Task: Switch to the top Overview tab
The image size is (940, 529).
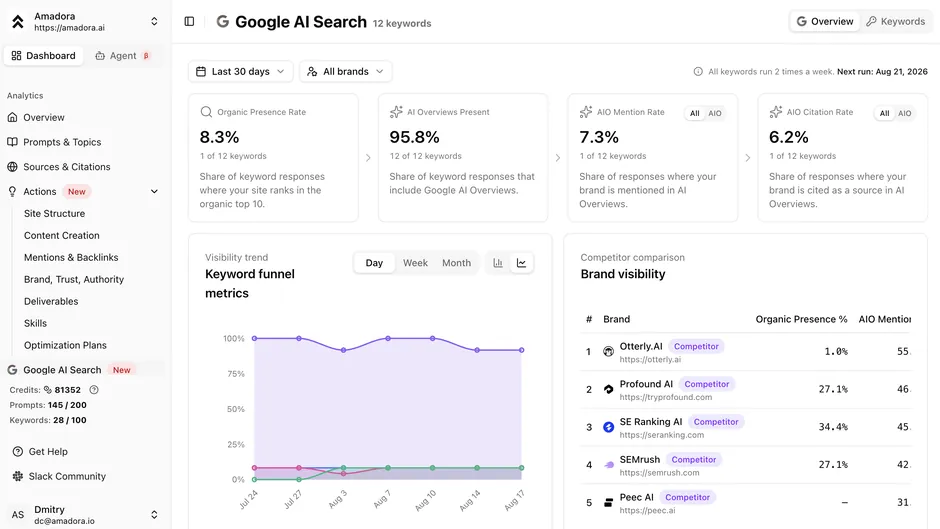Action: pyautogui.click(x=825, y=22)
